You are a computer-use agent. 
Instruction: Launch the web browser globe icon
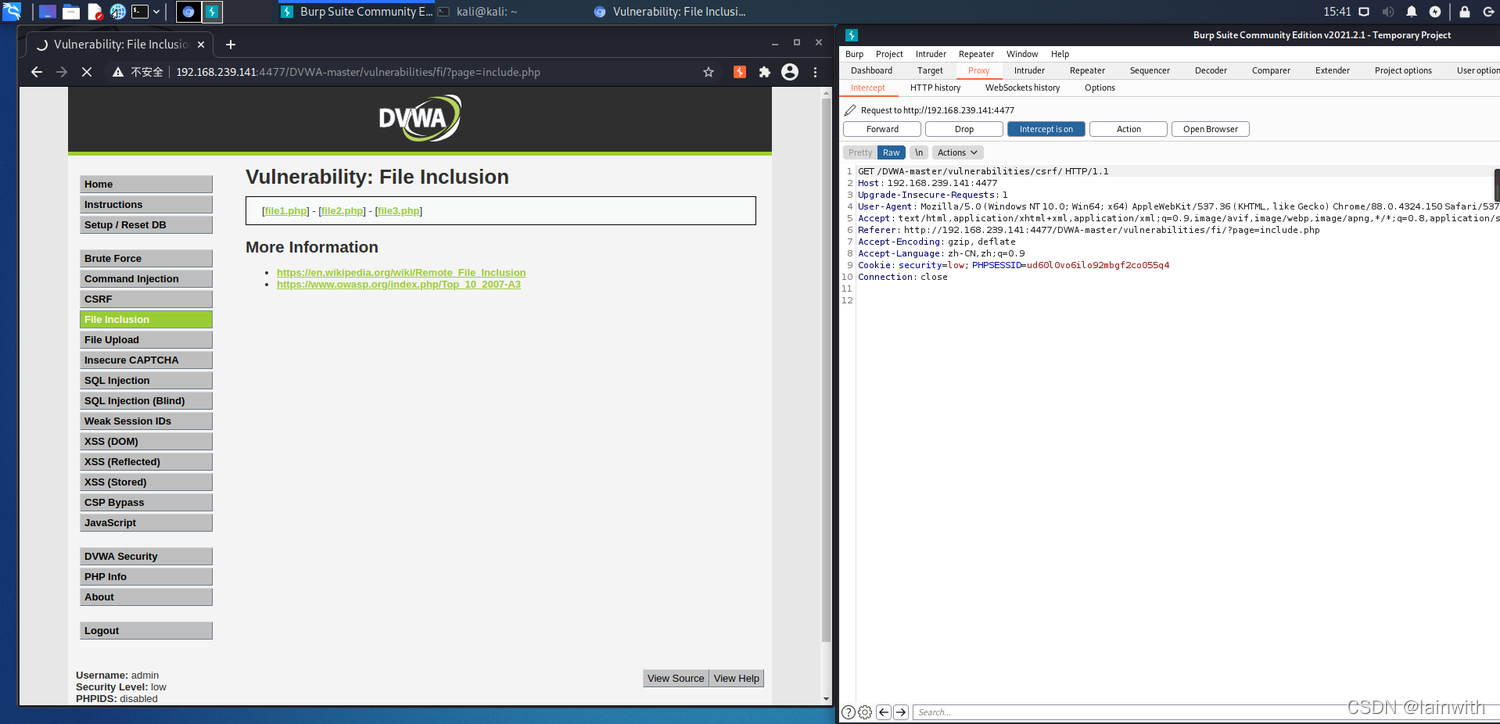point(118,12)
